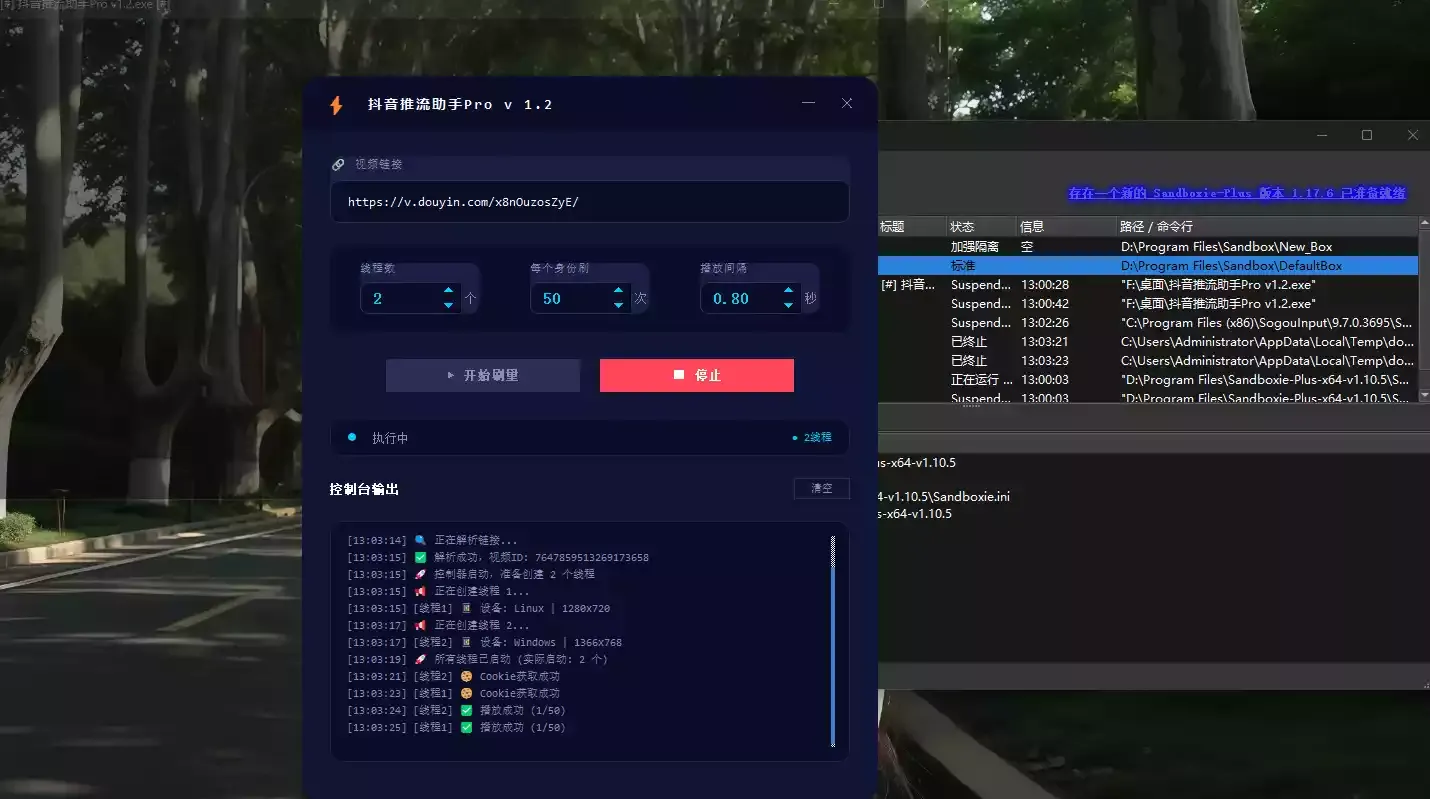Click the interval field showing 0.80
This screenshot has width=1430, height=799.
(x=740, y=298)
